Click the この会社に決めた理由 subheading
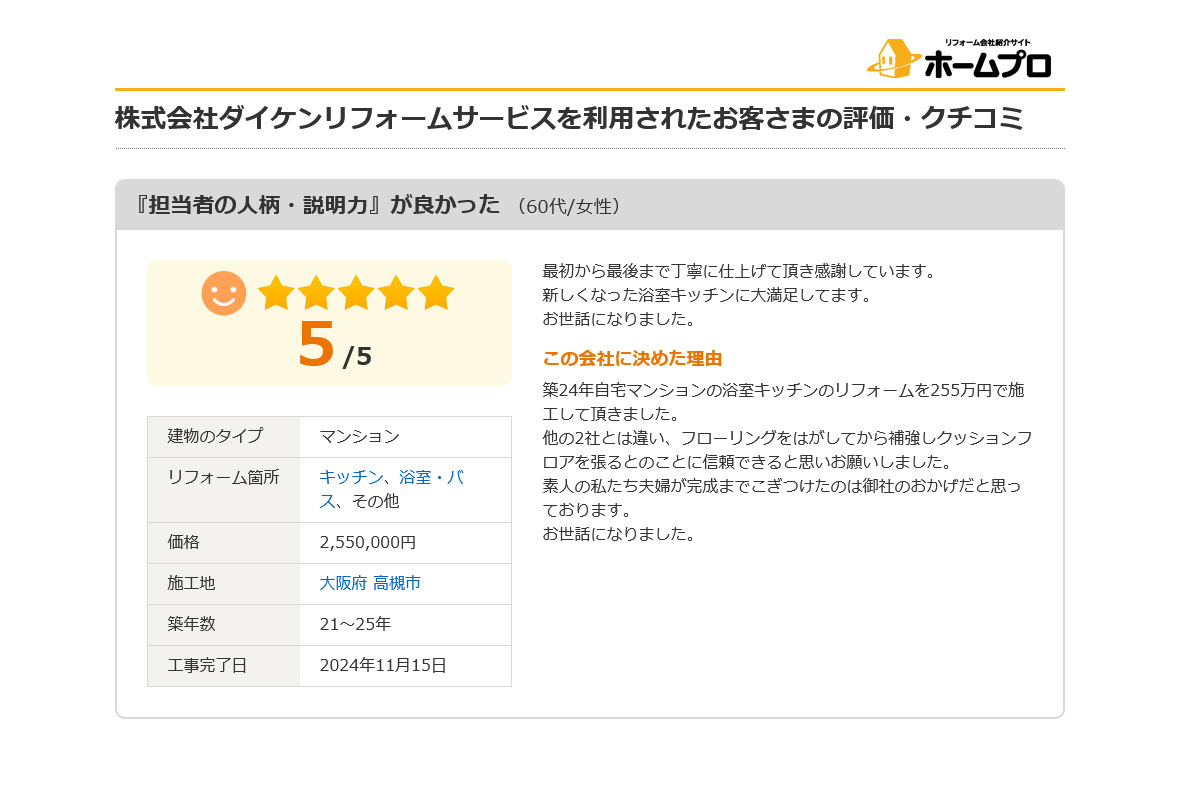This screenshot has width=1180, height=800. pos(632,358)
